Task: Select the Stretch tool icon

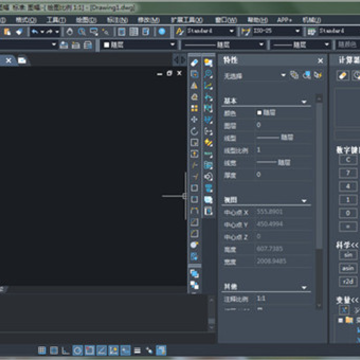Action: [x=194, y=154]
